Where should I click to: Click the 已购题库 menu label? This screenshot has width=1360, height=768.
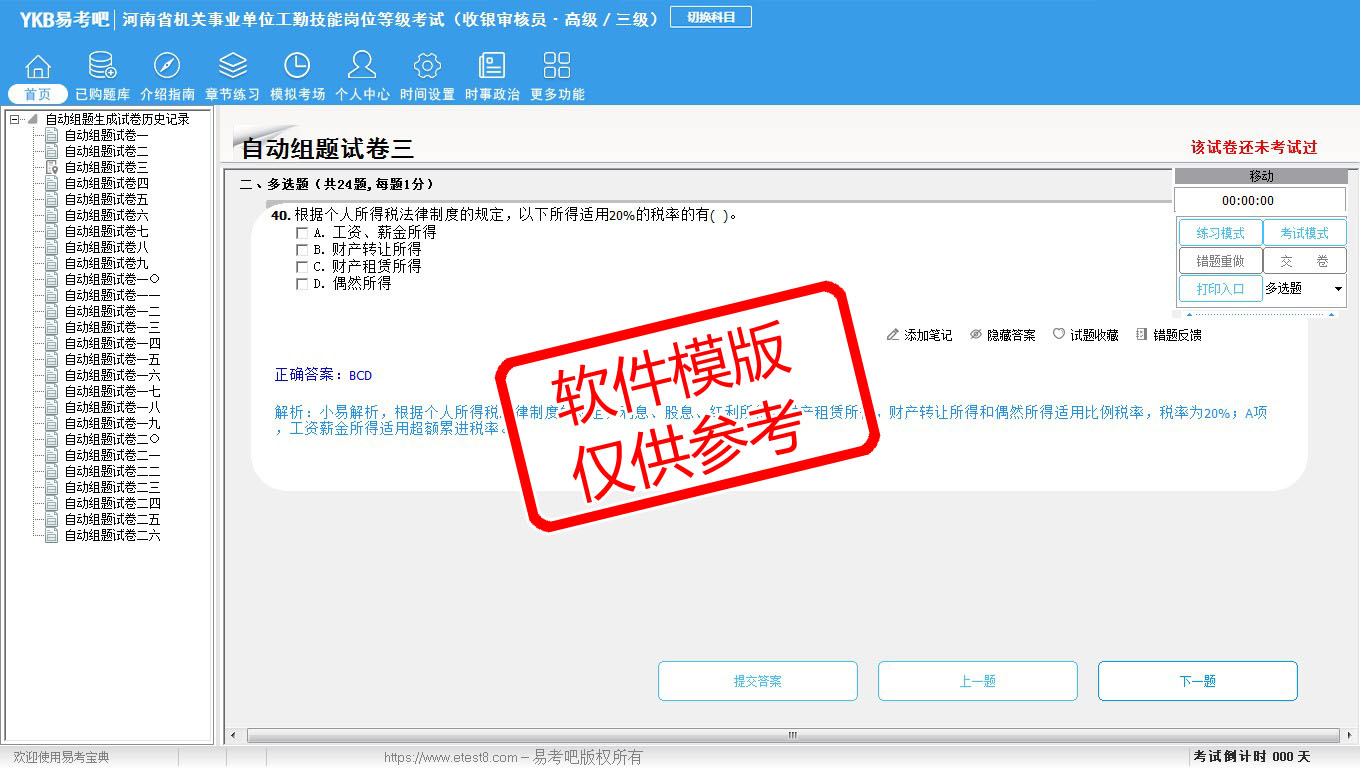point(102,94)
